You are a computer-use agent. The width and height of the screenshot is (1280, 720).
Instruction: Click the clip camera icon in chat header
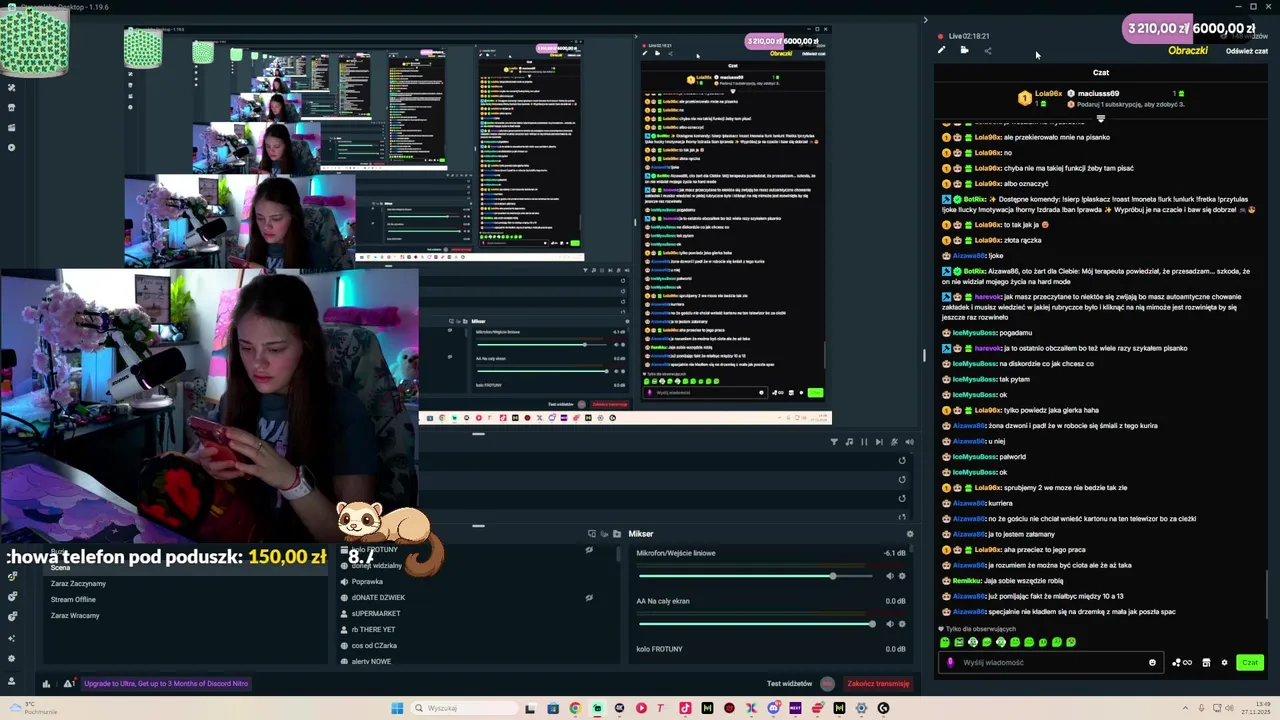964,50
